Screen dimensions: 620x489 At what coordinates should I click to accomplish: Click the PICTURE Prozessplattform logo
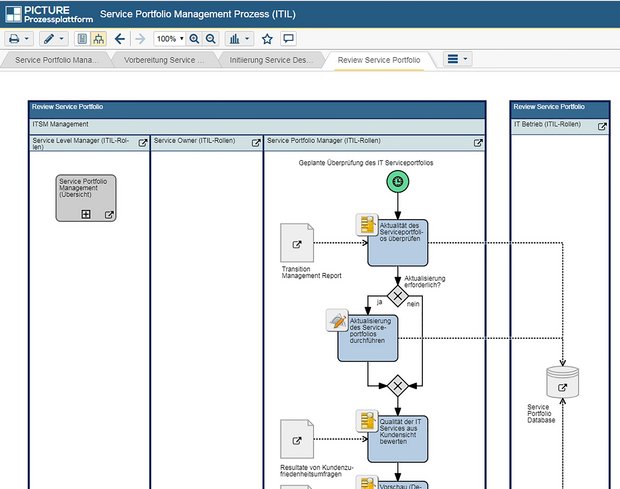[49, 14]
